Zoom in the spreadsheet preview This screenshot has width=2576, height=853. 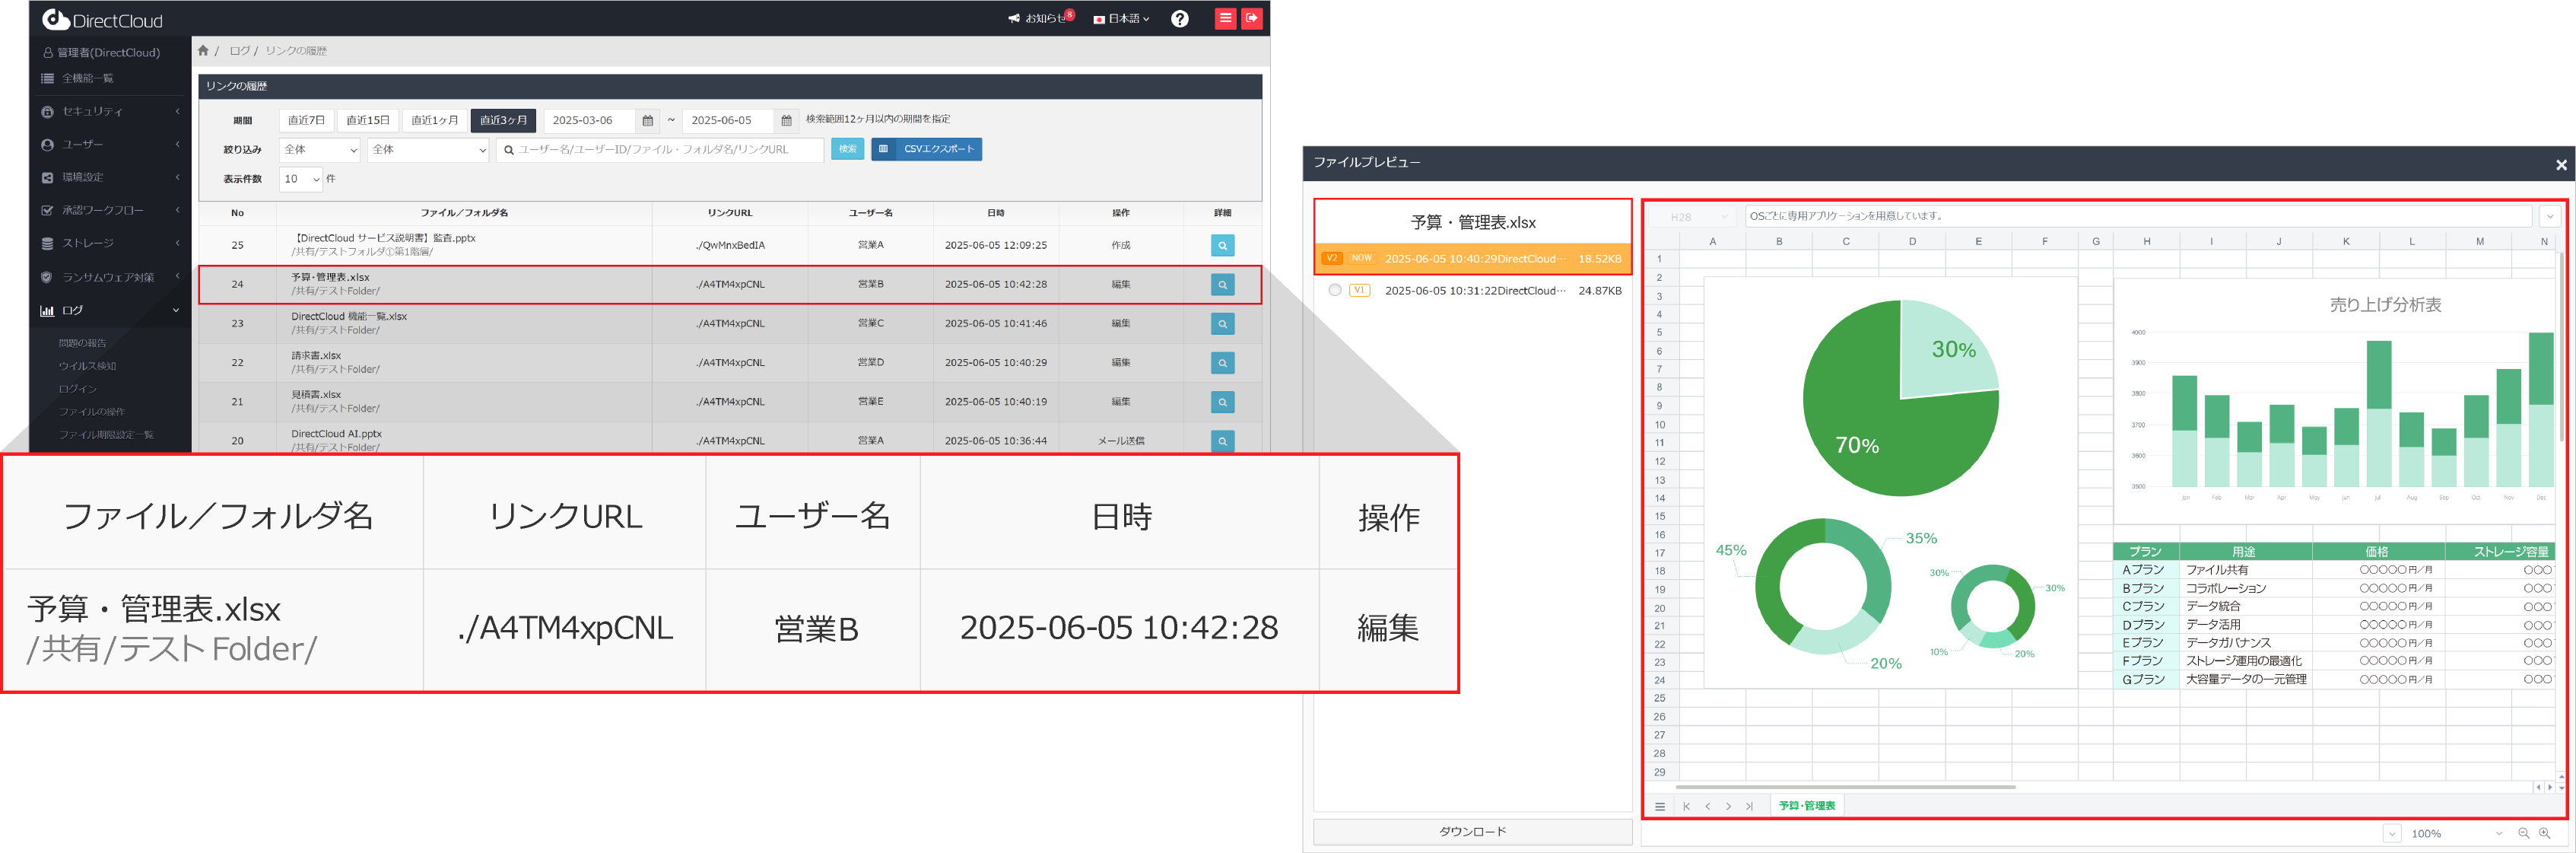click(2544, 833)
